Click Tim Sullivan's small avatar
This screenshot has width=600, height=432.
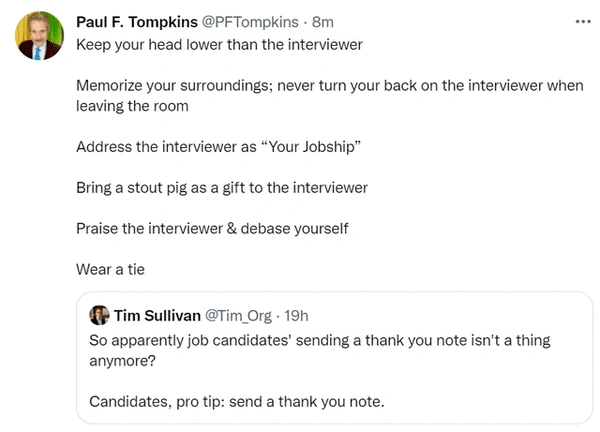99,316
